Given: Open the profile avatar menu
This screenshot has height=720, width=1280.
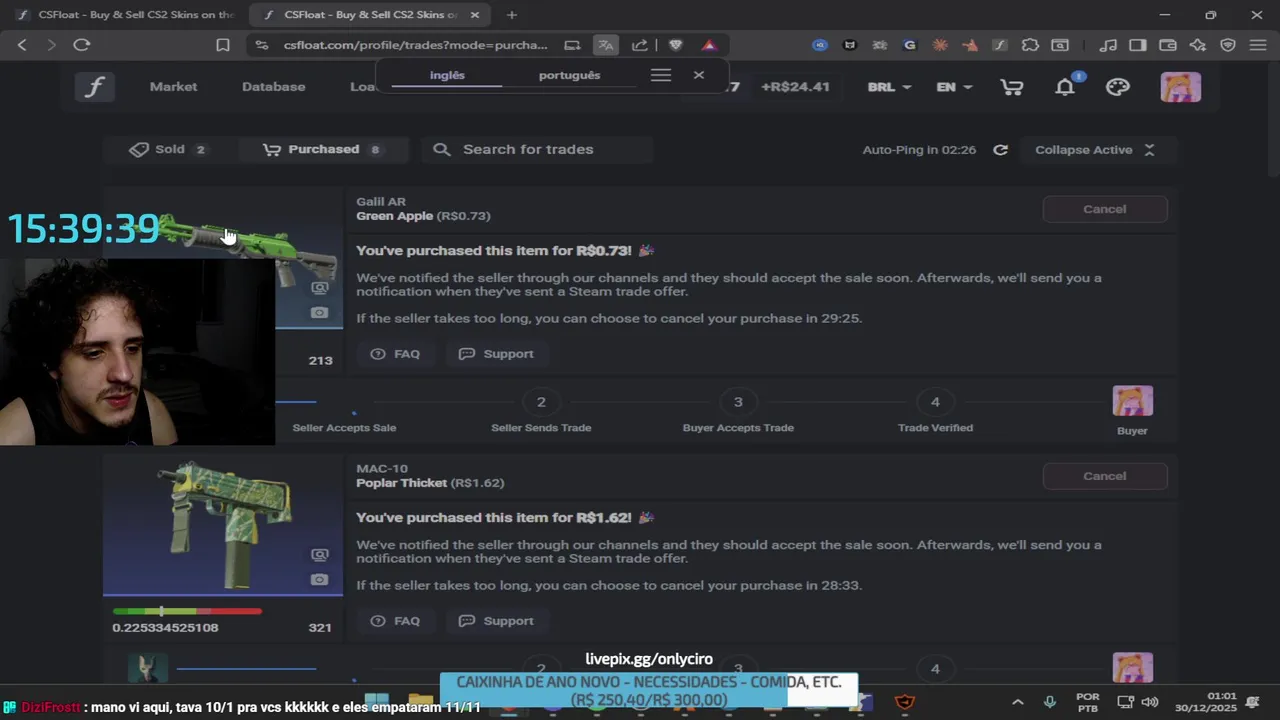Looking at the screenshot, I should click(1180, 87).
